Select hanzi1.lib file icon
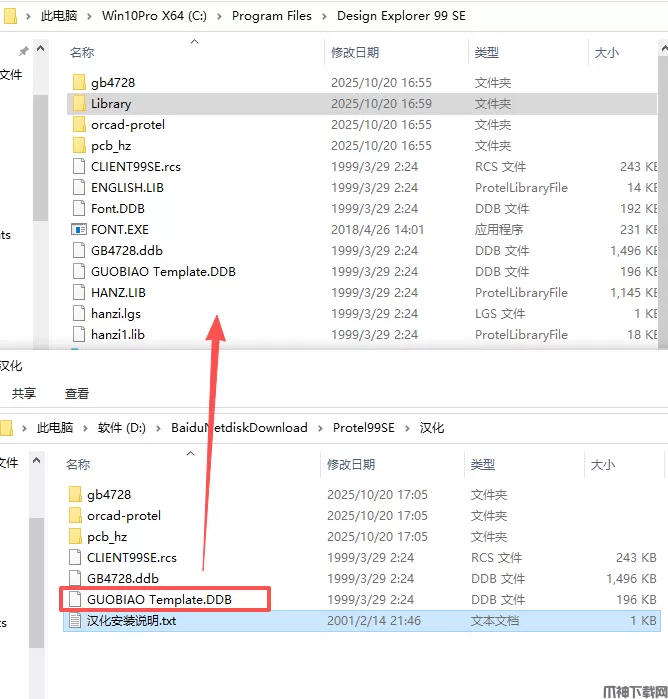The height and width of the screenshot is (699, 668). [79, 334]
